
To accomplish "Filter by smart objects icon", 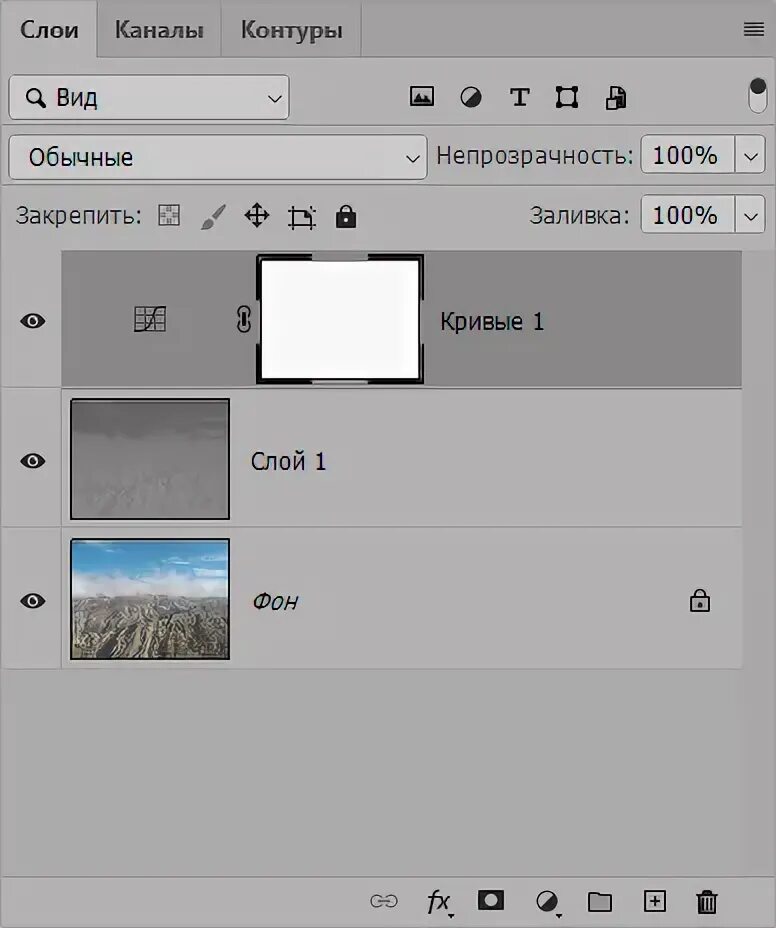I will (x=616, y=98).
